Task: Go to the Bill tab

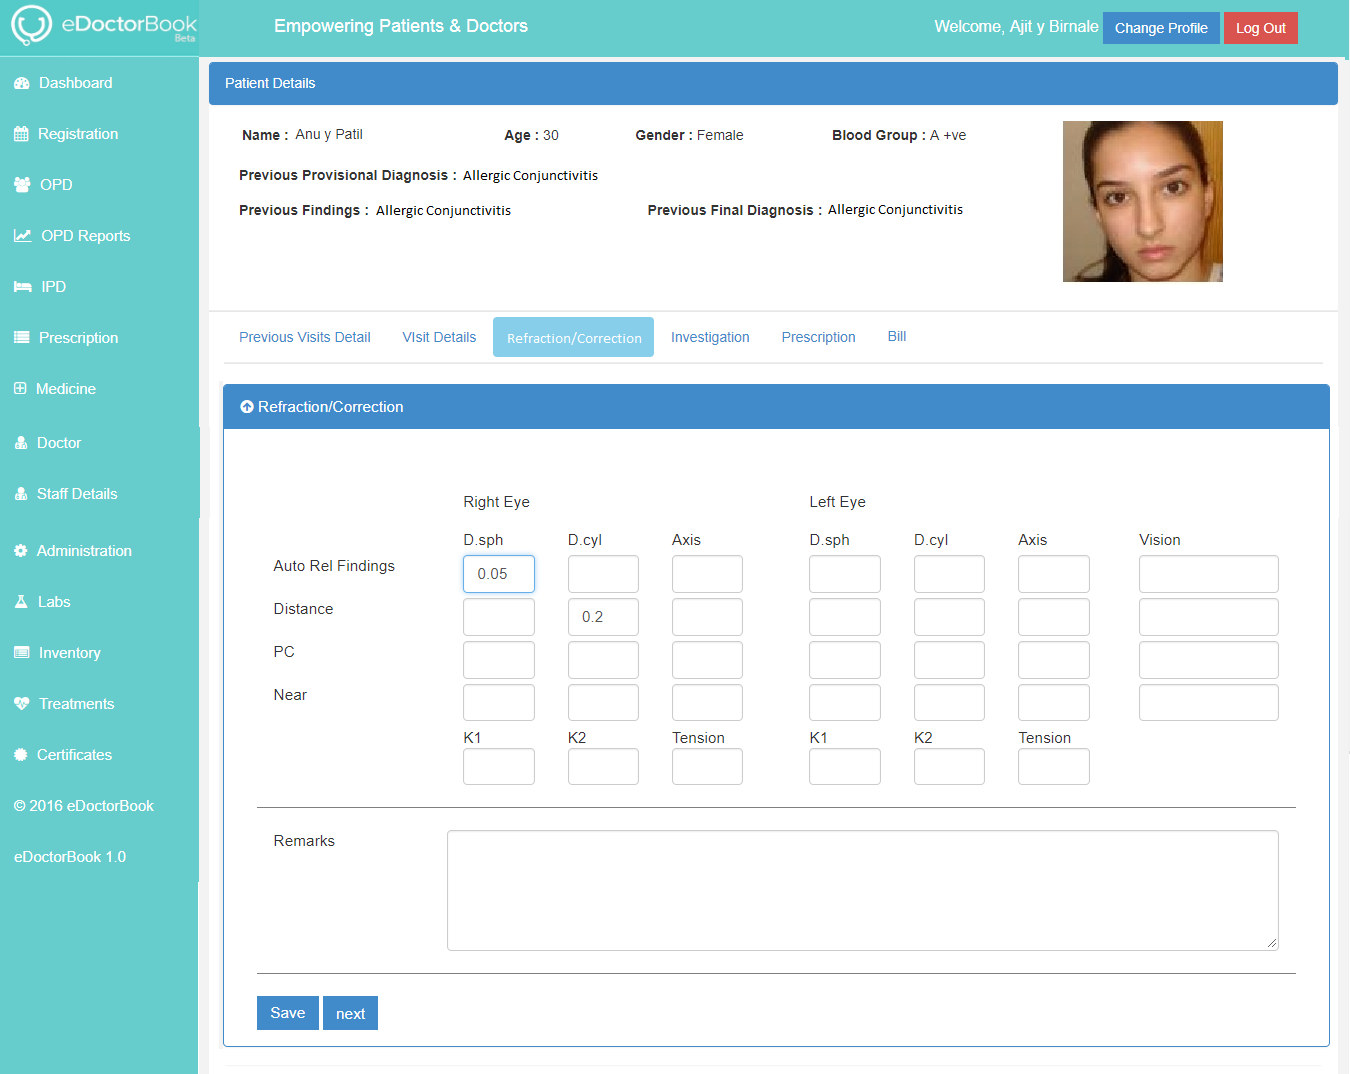Action: pos(897,337)
